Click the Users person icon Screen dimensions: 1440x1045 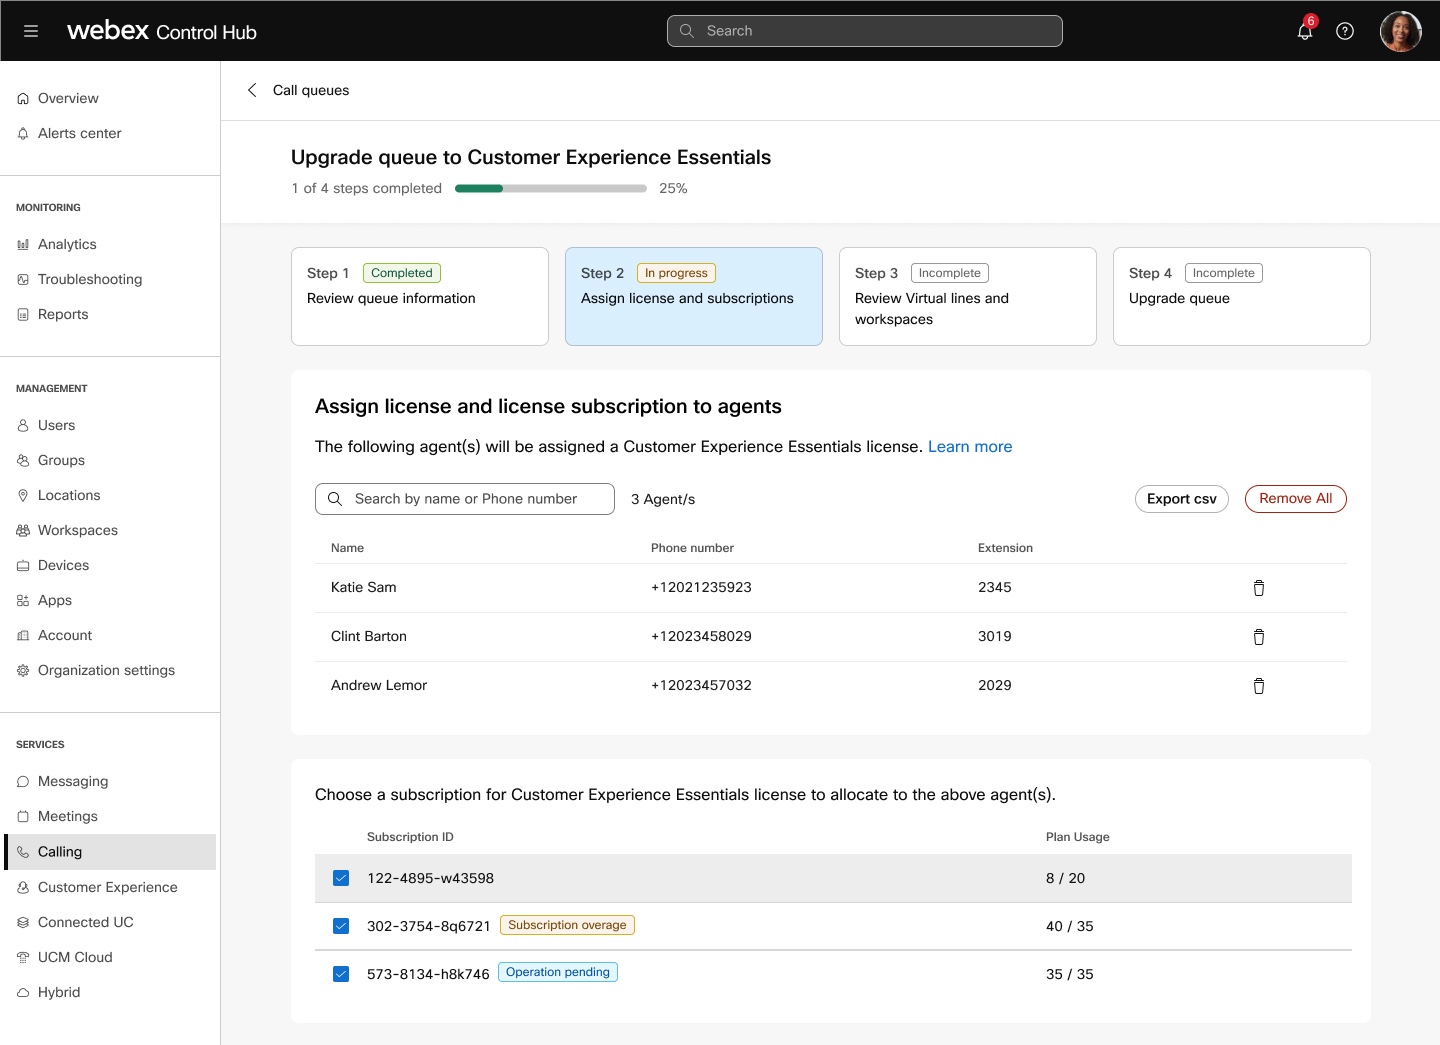pos(23,426)
